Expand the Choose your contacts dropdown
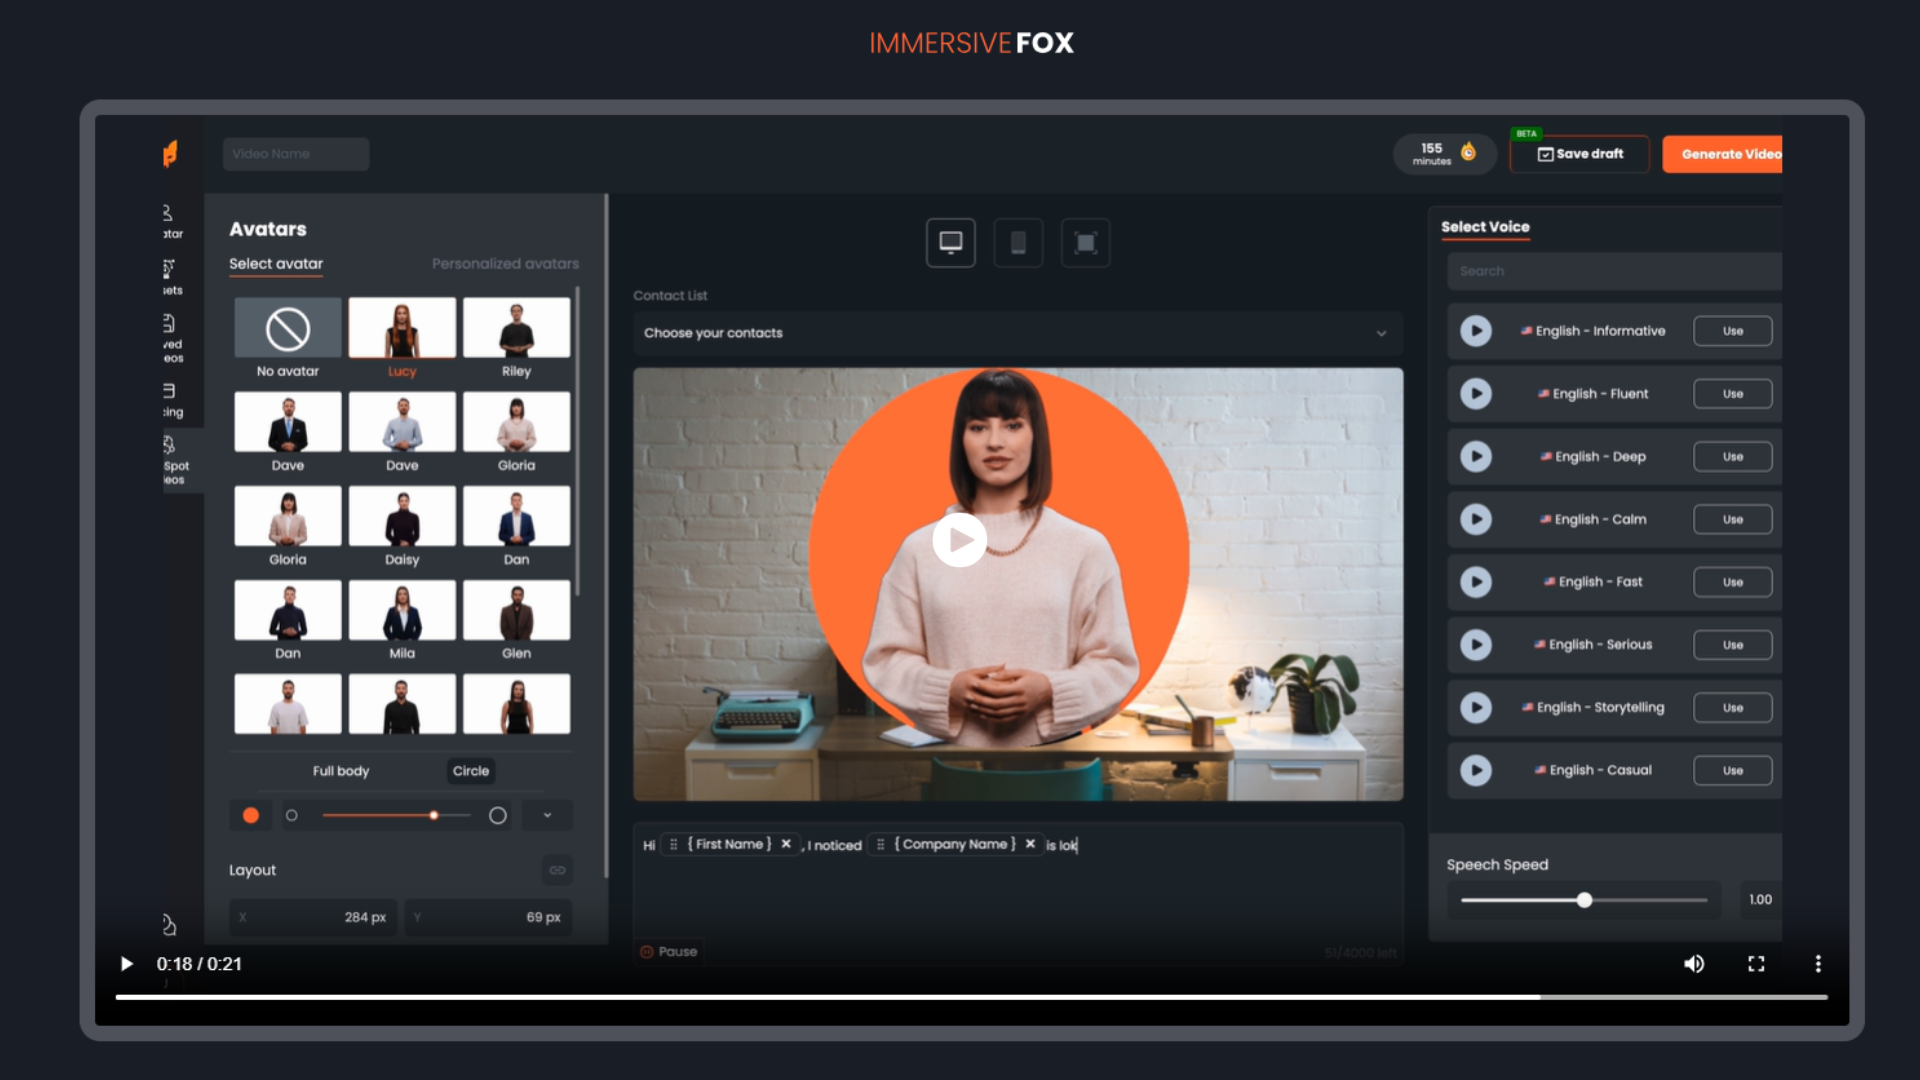 1017,333
